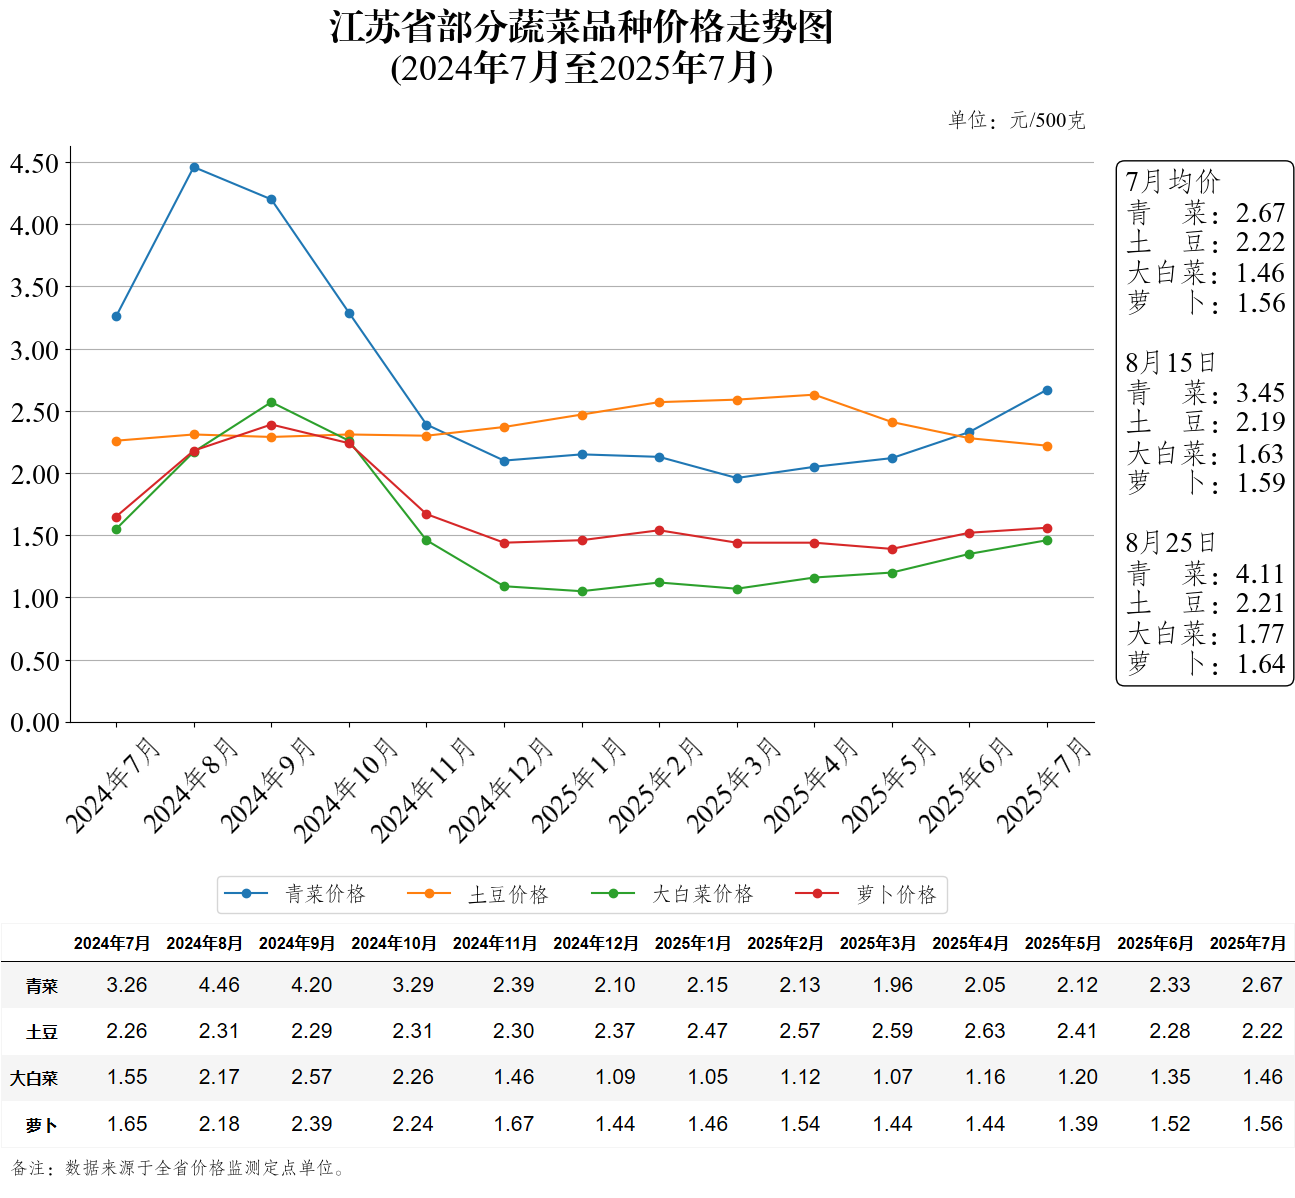Click the 4.46 cell in the 青菜 row

click(x=219, y=985)
